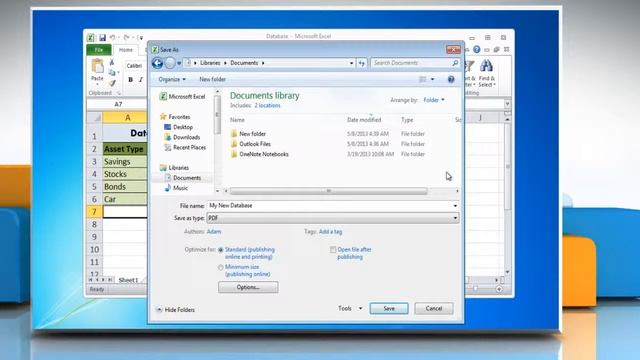
Task: Click the search magnifier in Search Documents
Action: [455, 63]
